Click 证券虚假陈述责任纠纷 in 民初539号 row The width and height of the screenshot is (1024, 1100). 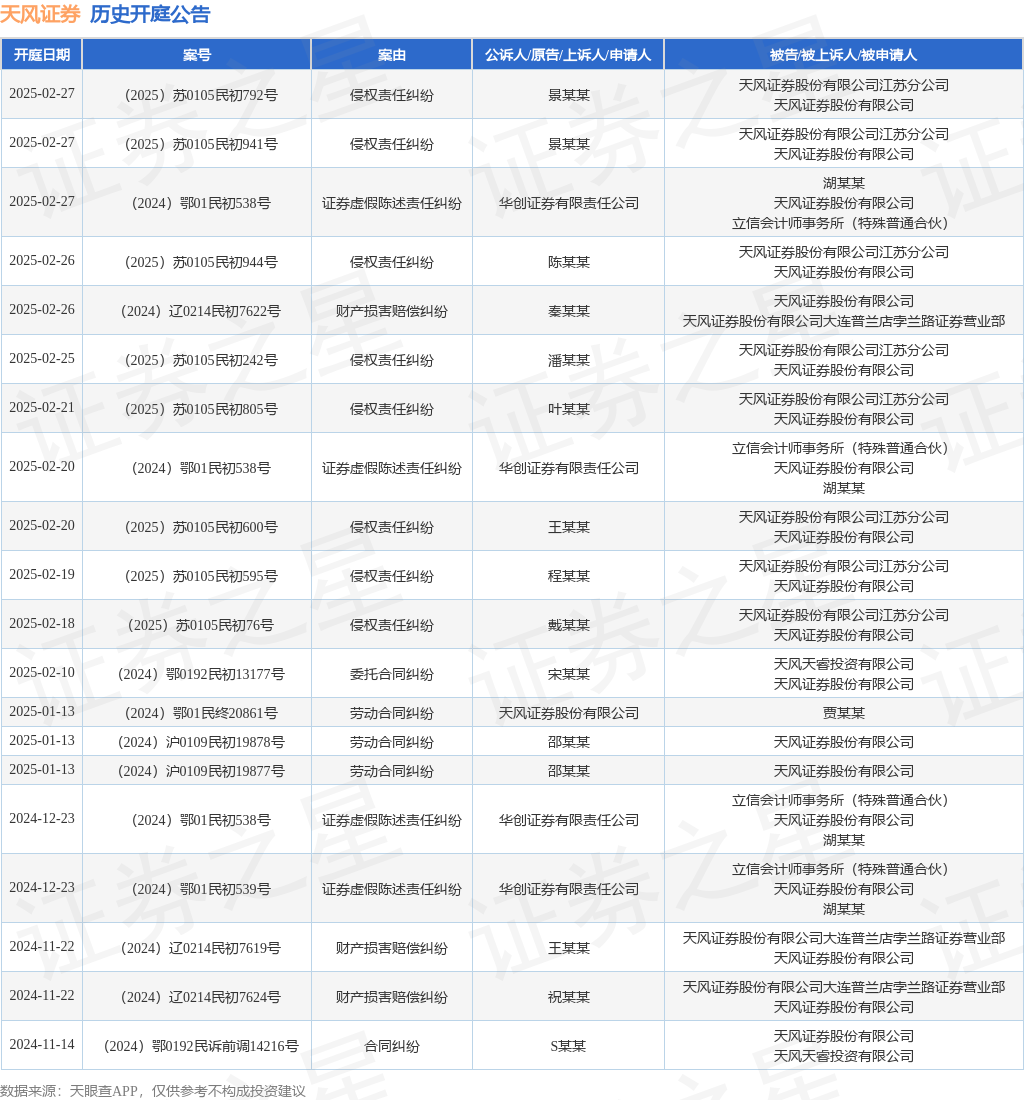391,889
